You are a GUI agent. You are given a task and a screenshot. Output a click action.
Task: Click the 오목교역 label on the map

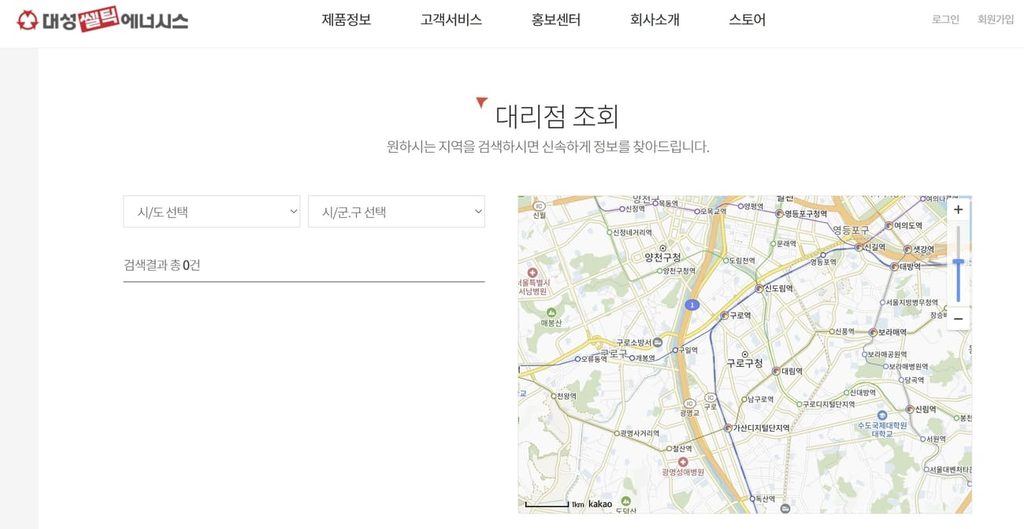coord(713,212)
